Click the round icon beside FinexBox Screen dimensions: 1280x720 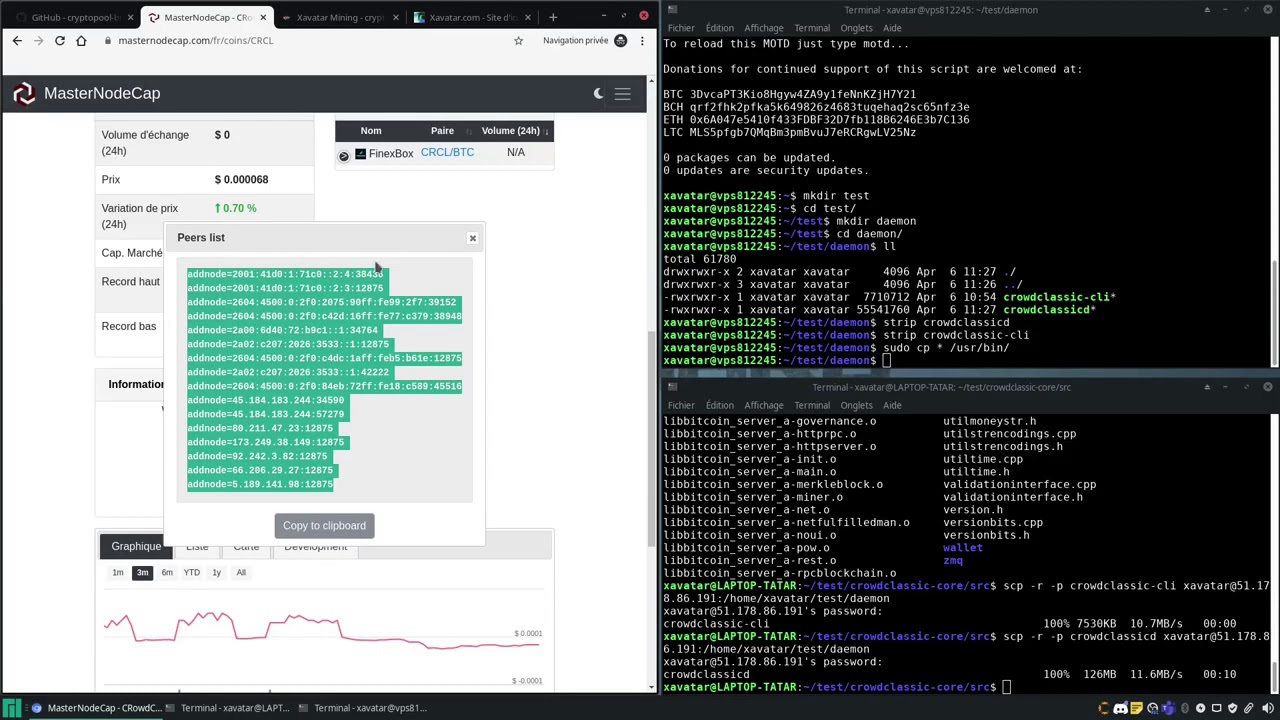[x=344, y=155]
